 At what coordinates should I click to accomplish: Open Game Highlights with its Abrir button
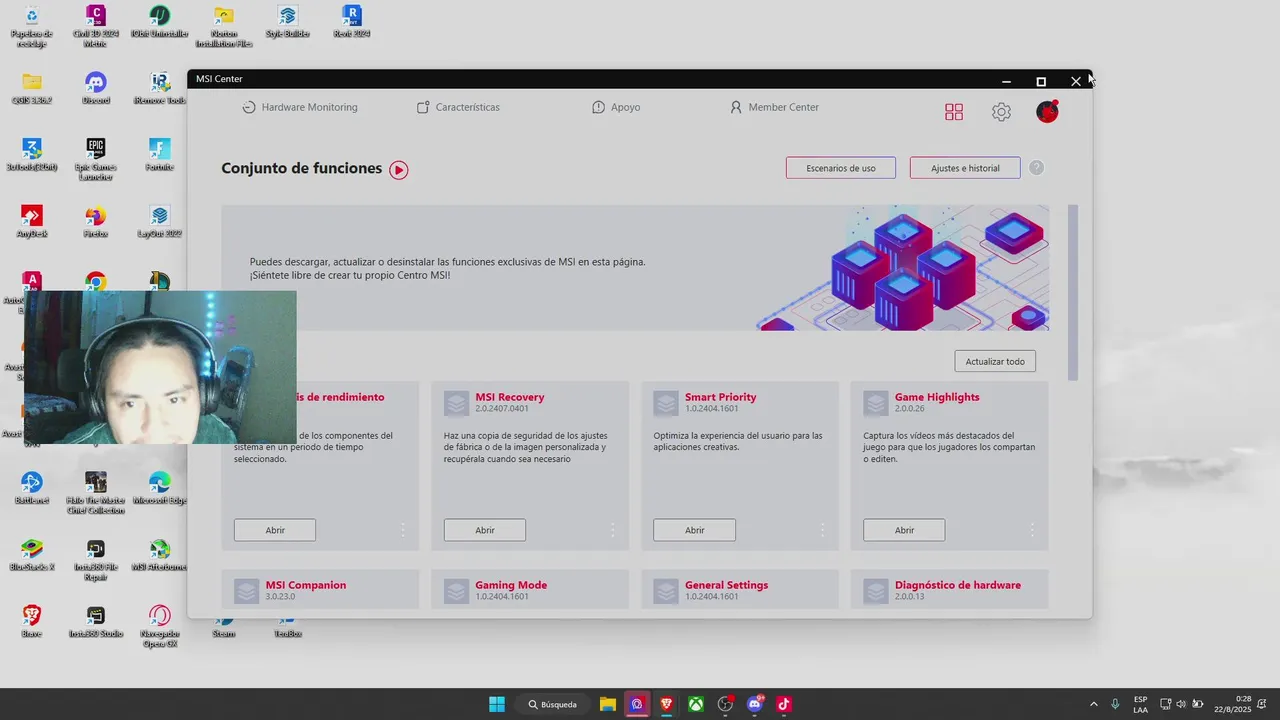point(904,530)
